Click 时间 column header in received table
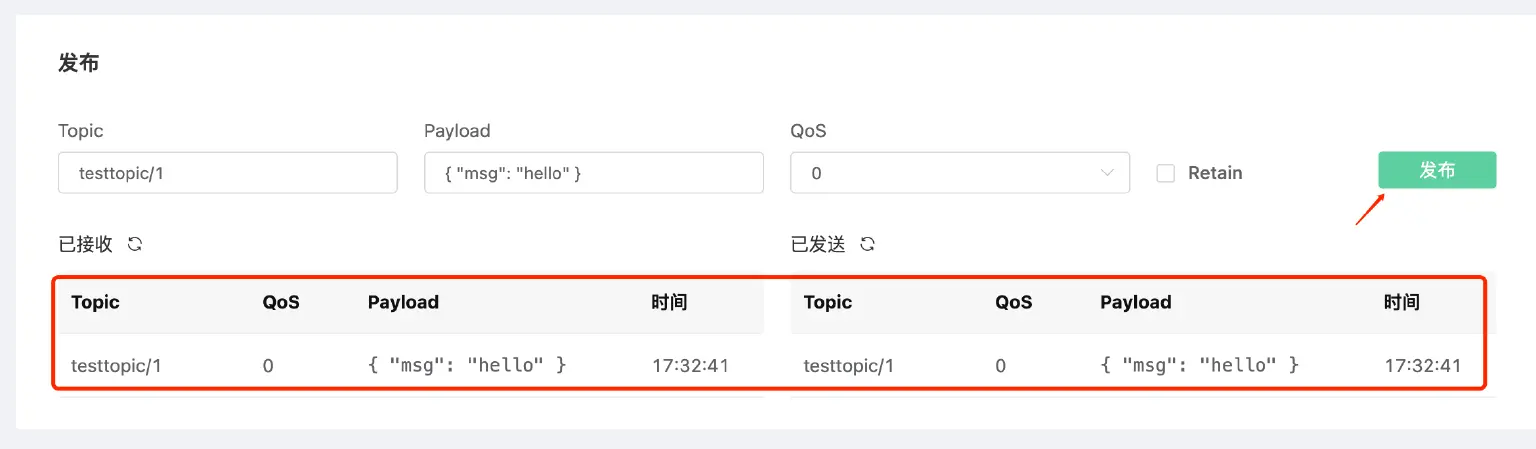The height and width of the screenshot is (449, 1536). tap(669, 302)
